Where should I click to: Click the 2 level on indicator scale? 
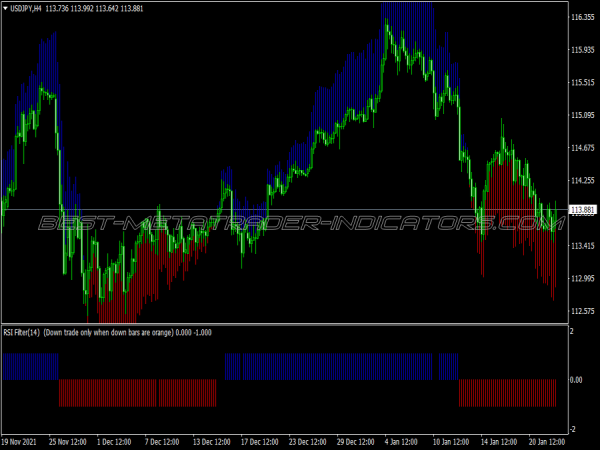click(x=572, y=331)
